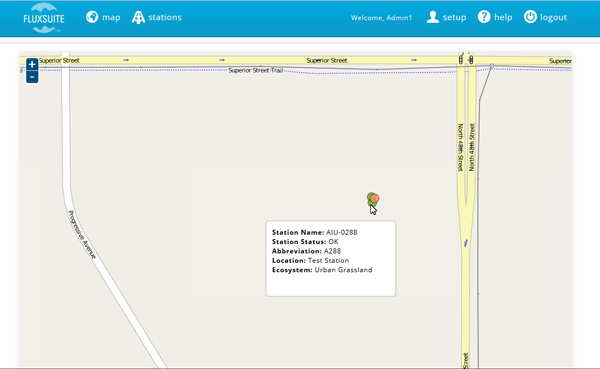
Task: Click the AIU-0288 station info popup
Action: click(x=331, y=258)
